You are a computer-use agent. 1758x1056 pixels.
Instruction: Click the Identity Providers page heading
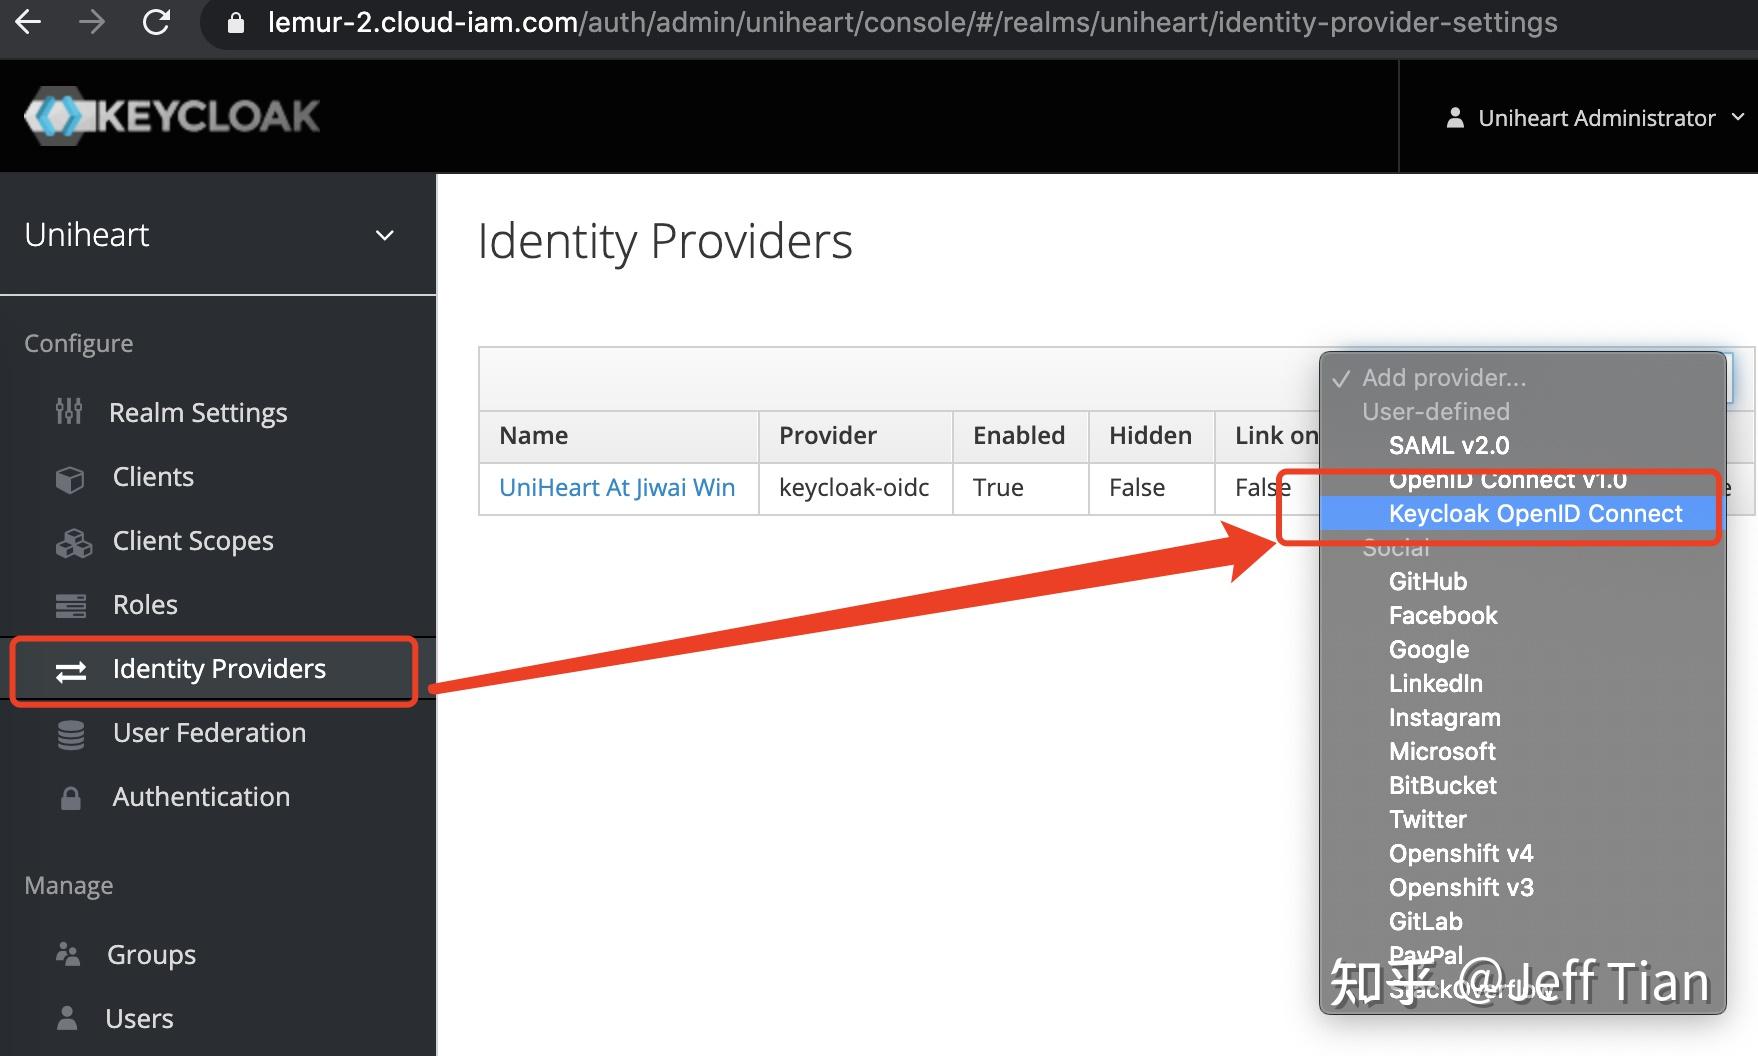point(665,241)
